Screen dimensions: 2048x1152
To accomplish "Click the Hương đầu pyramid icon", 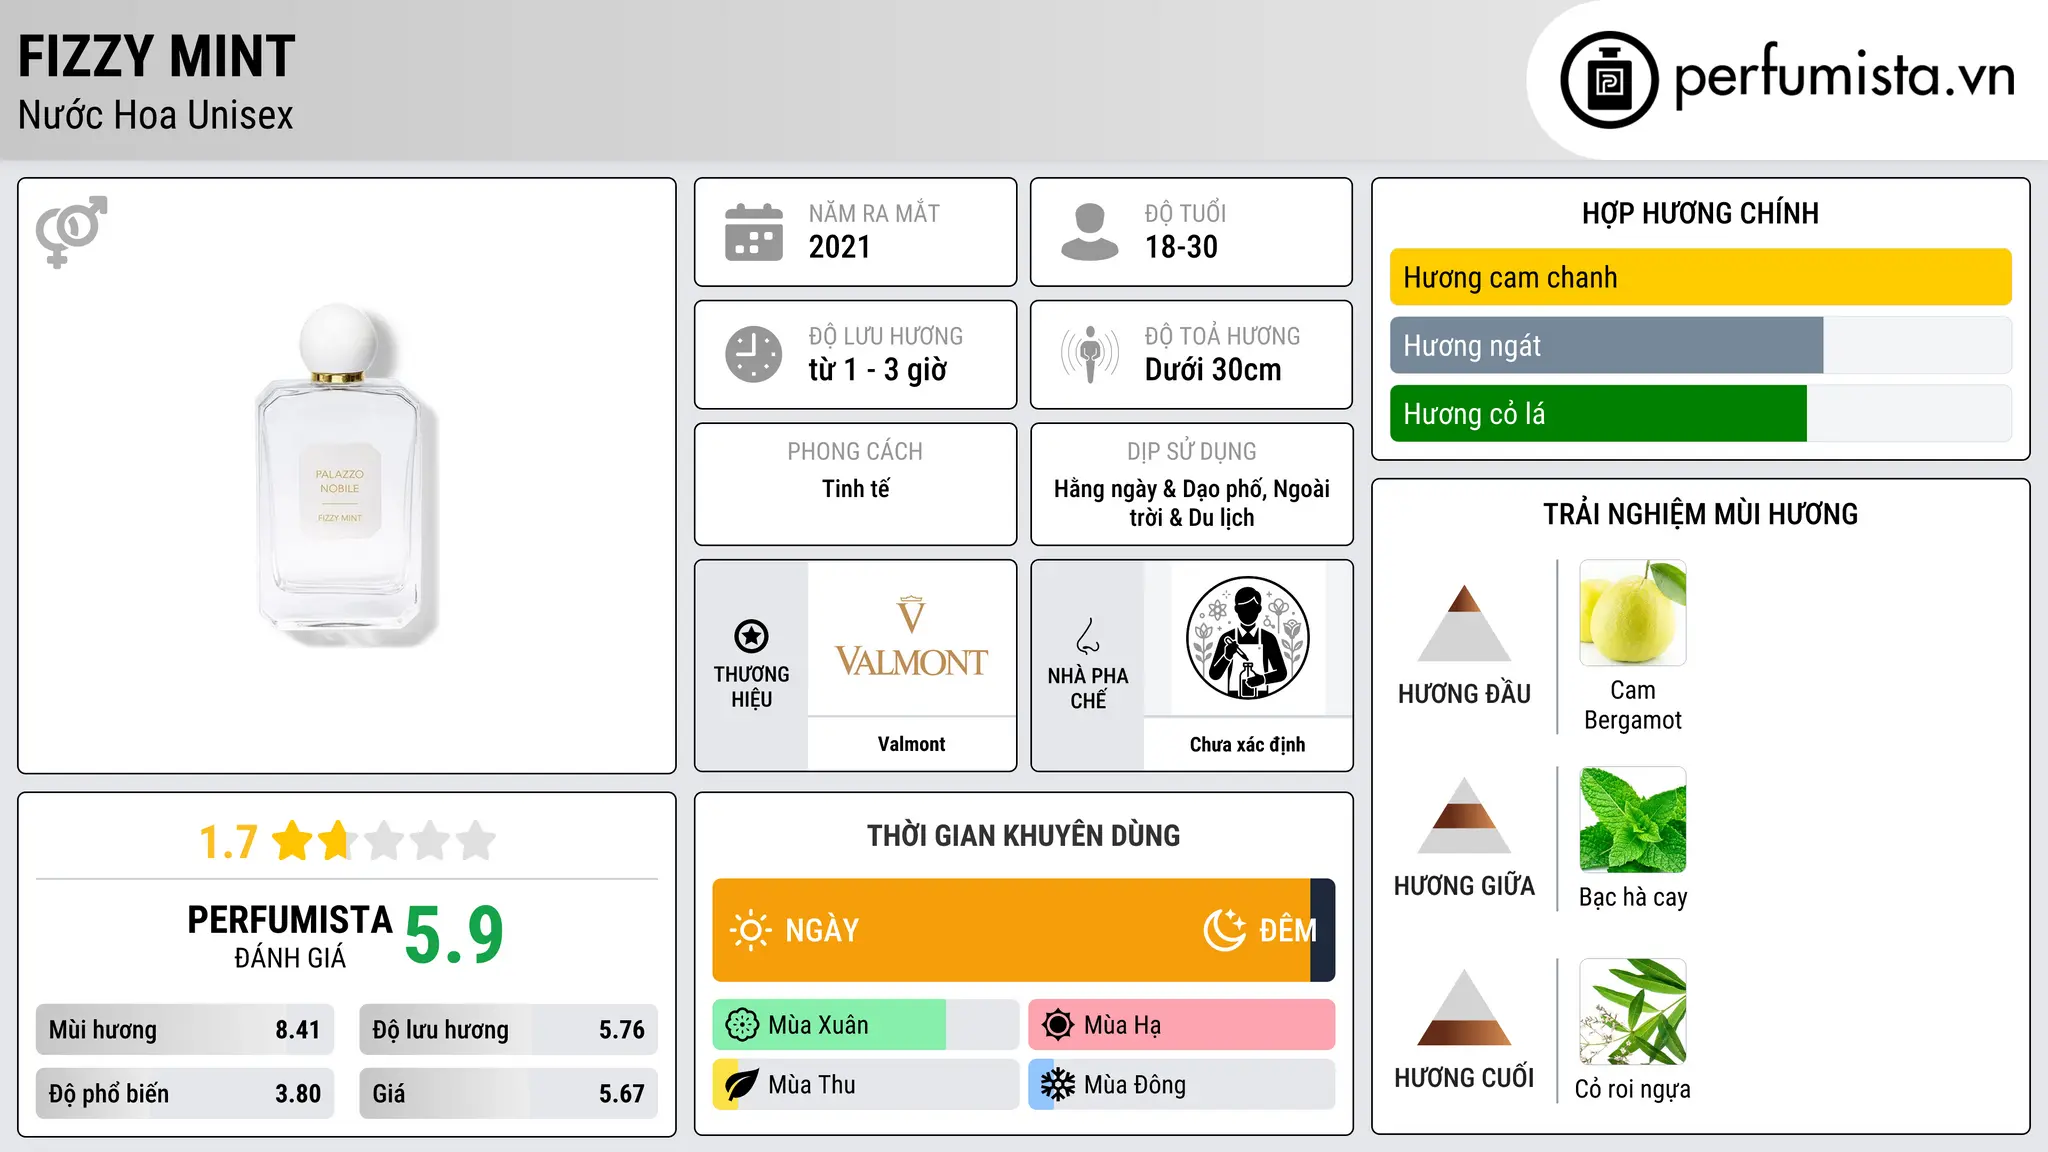I will tap(1464, 623).
